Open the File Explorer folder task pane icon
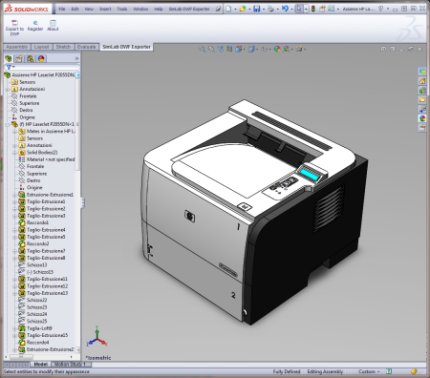 [x=422, y=100]
